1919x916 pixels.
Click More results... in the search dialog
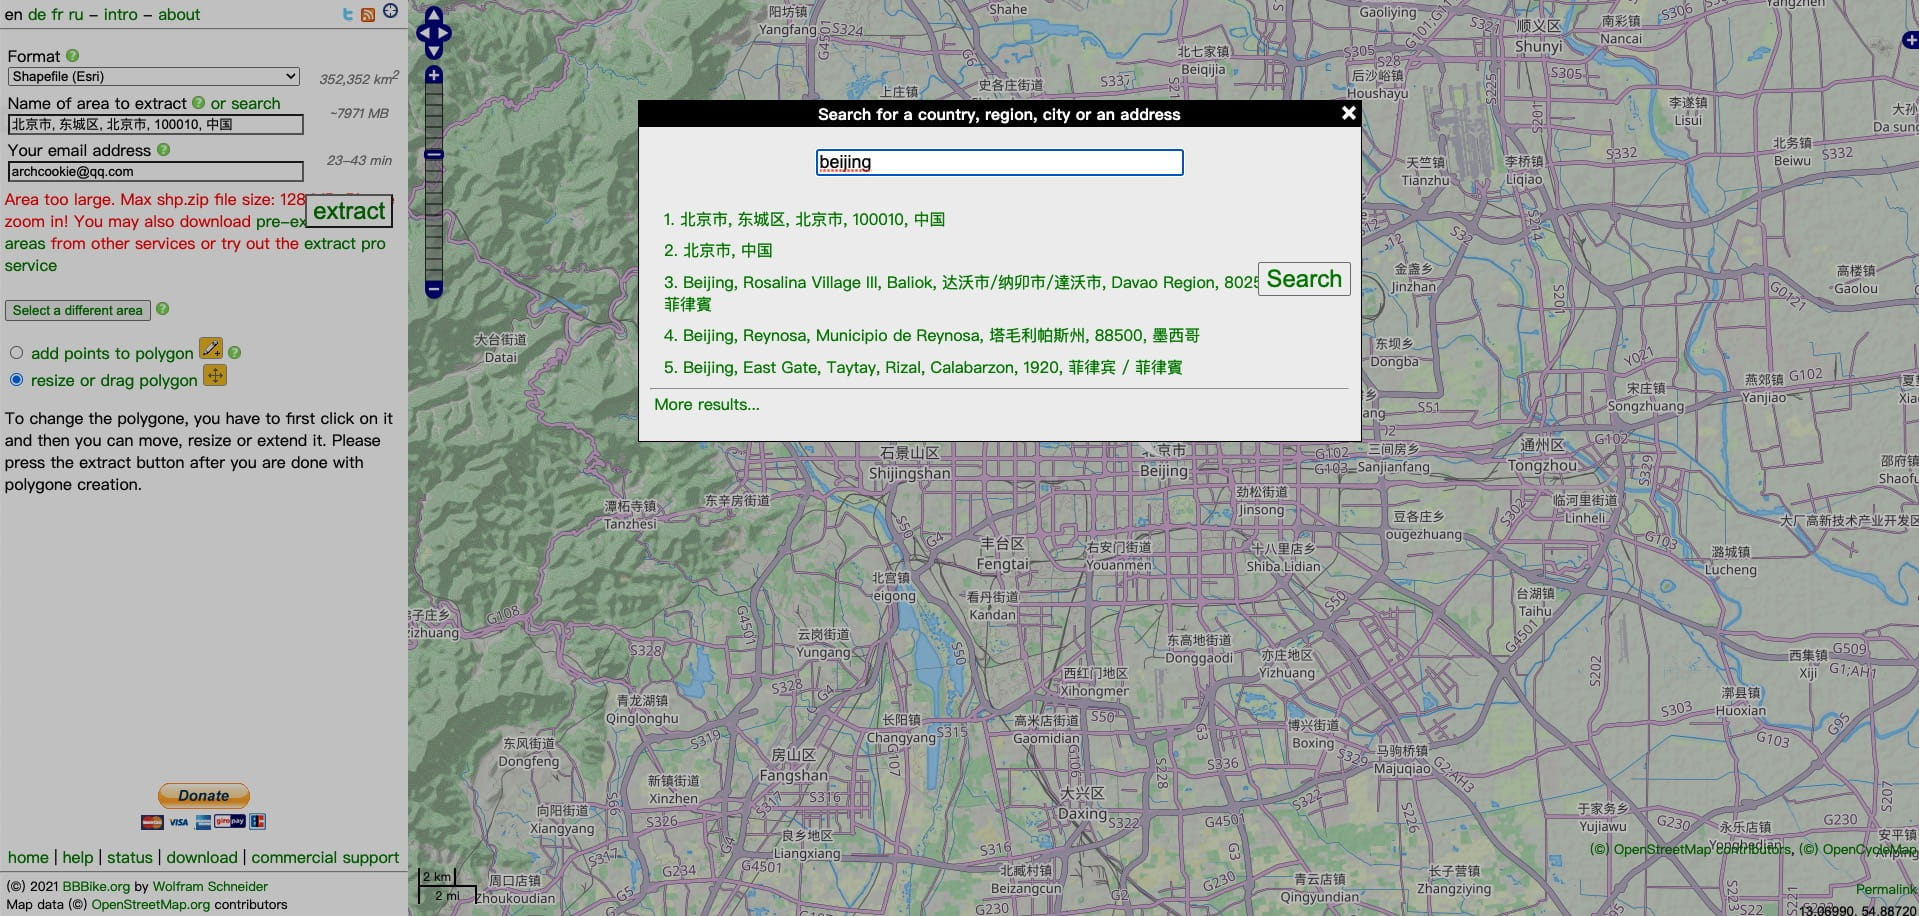pos(706,404)
